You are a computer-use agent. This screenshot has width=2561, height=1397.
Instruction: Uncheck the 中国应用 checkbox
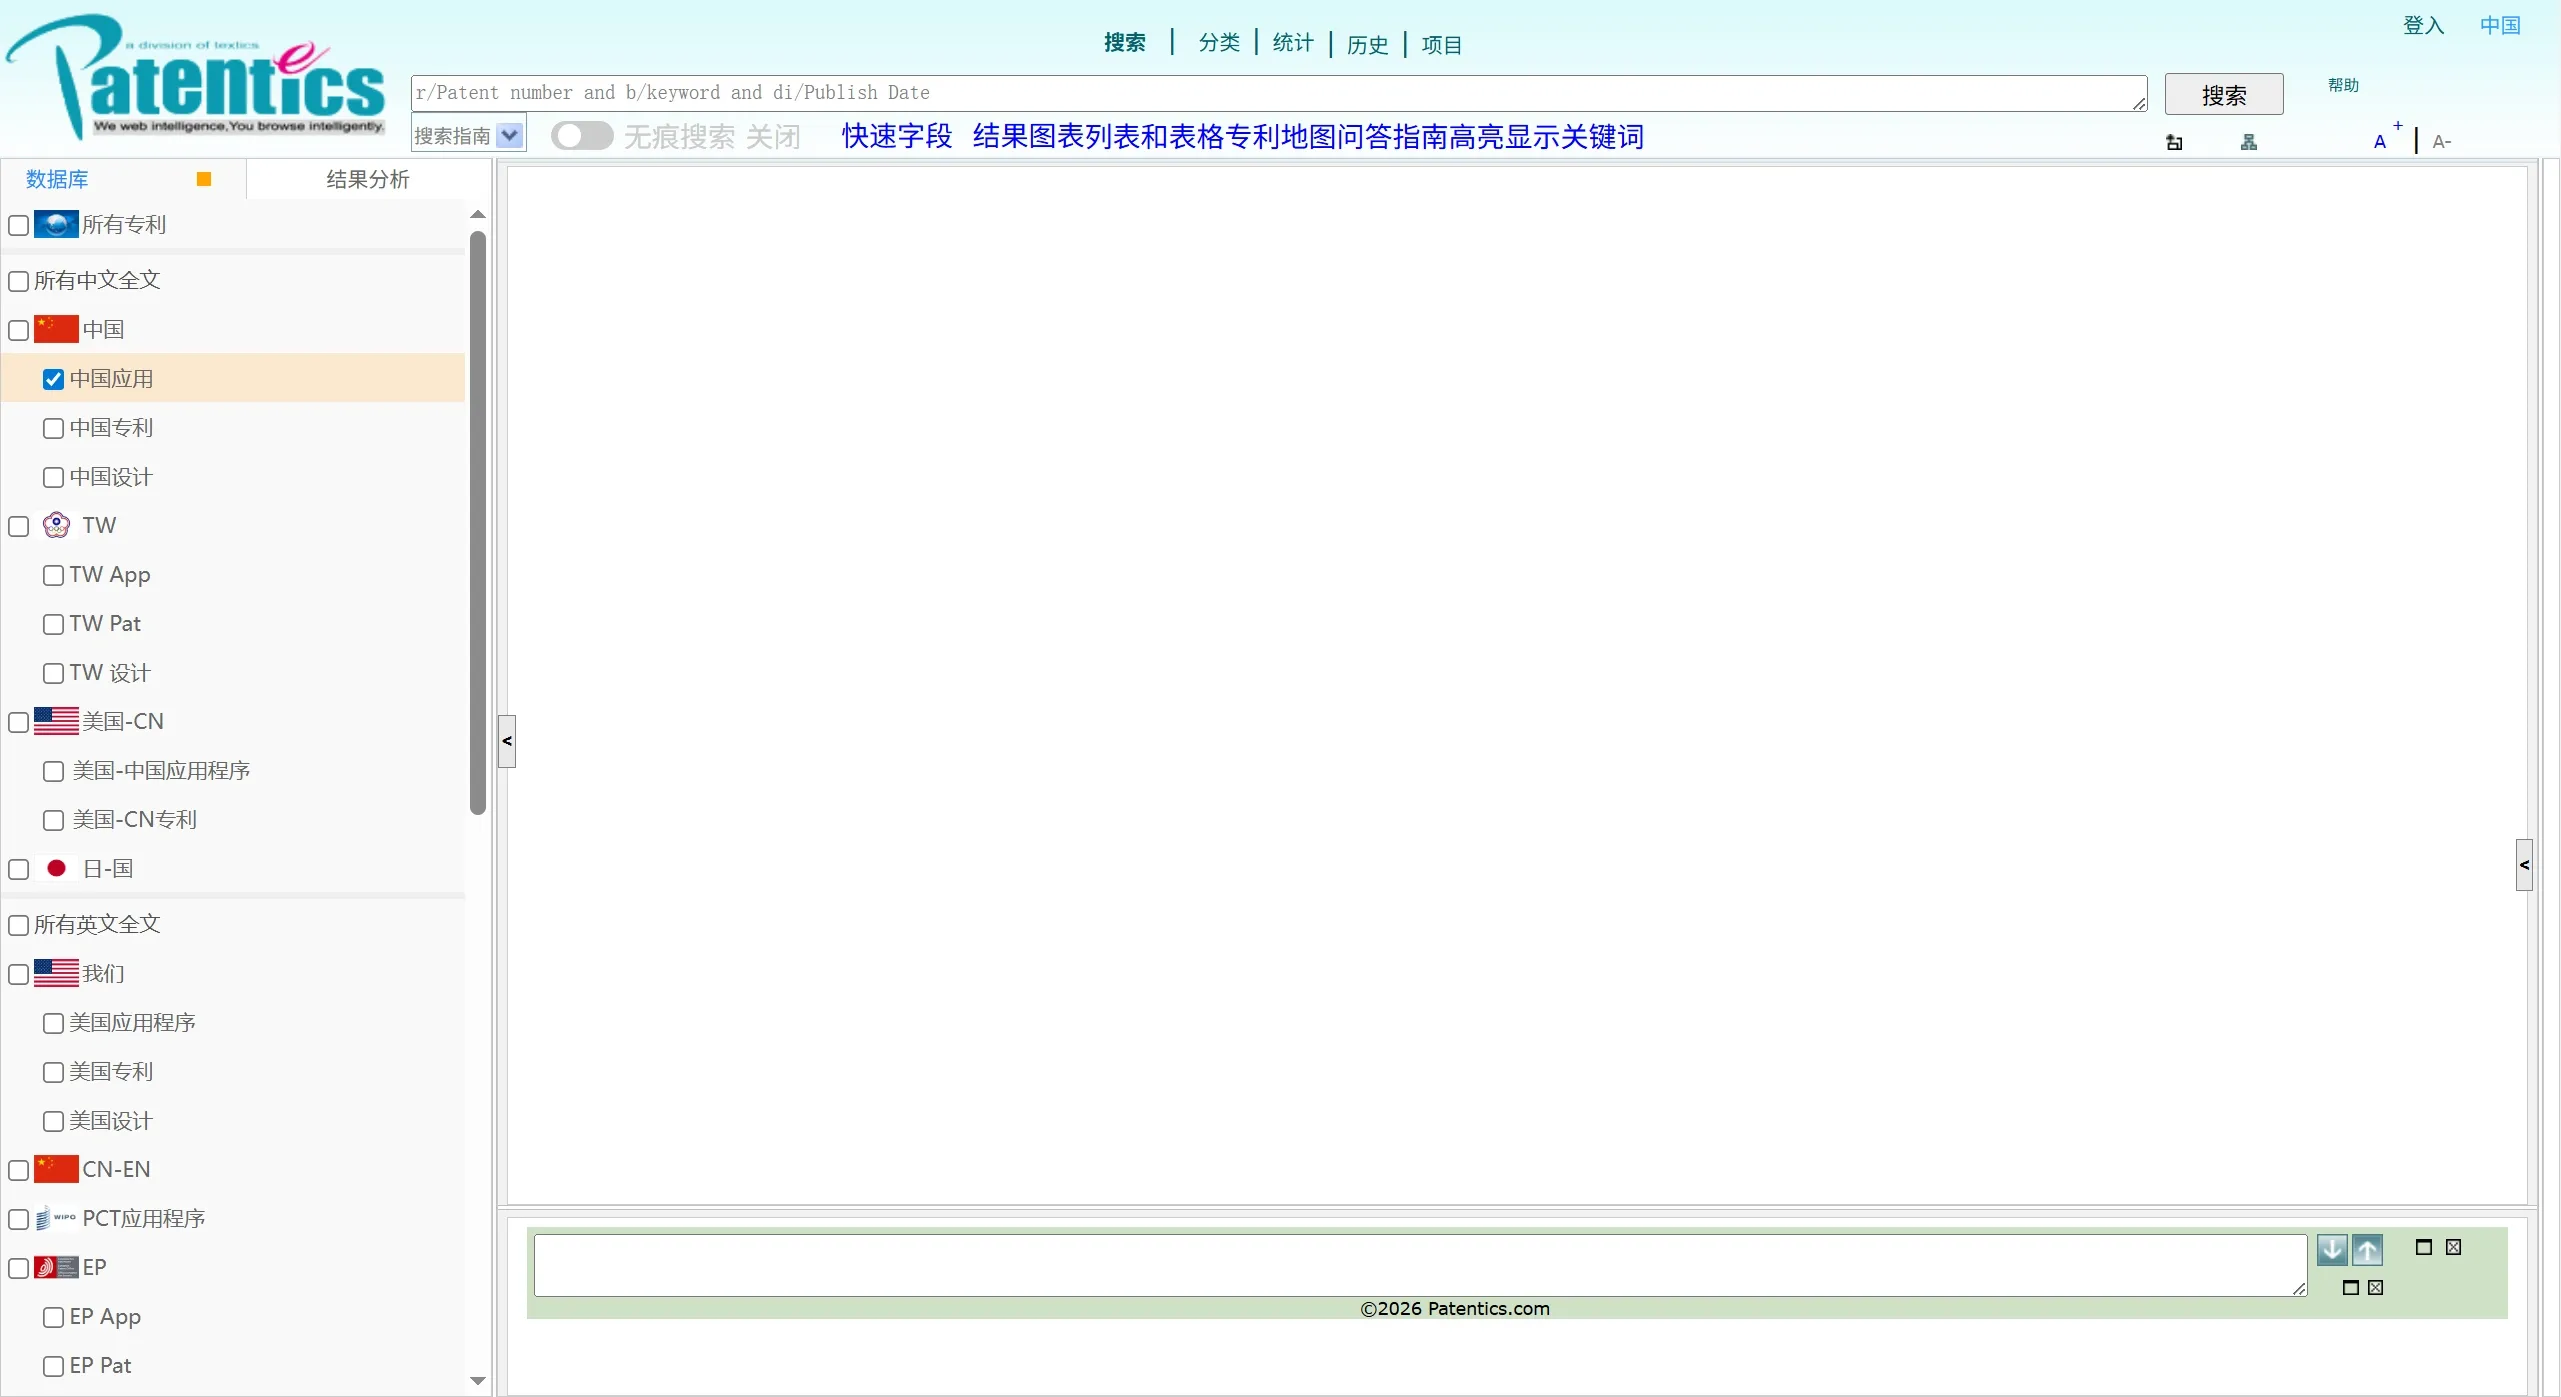tap(54, 379)
